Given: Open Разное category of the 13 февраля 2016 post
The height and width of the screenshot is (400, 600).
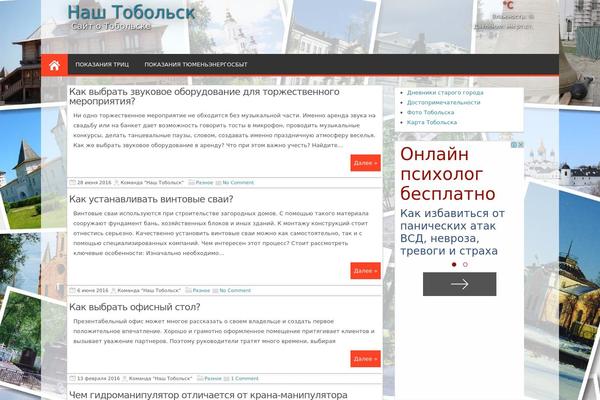Looking at the screenshot, I should click(213, 379).
